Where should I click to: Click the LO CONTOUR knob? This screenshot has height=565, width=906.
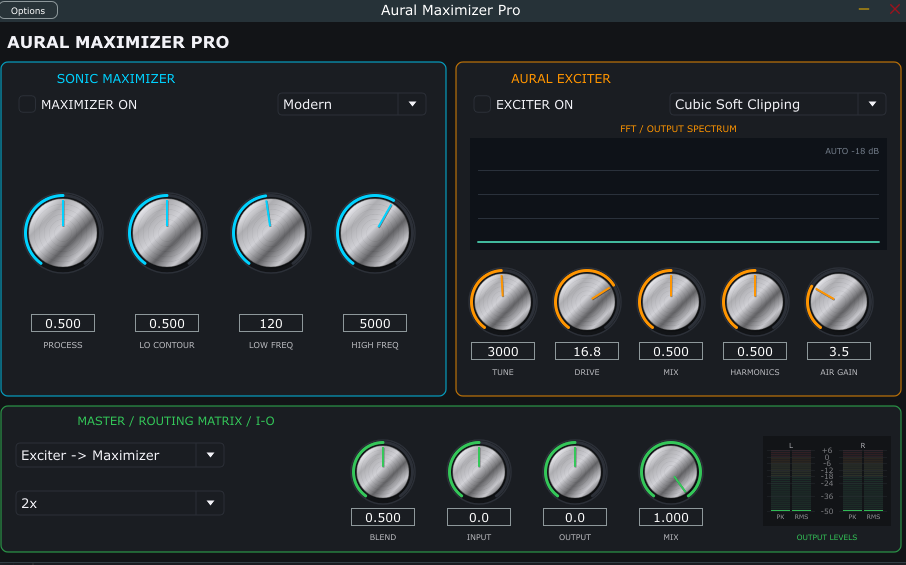point(167,233)
